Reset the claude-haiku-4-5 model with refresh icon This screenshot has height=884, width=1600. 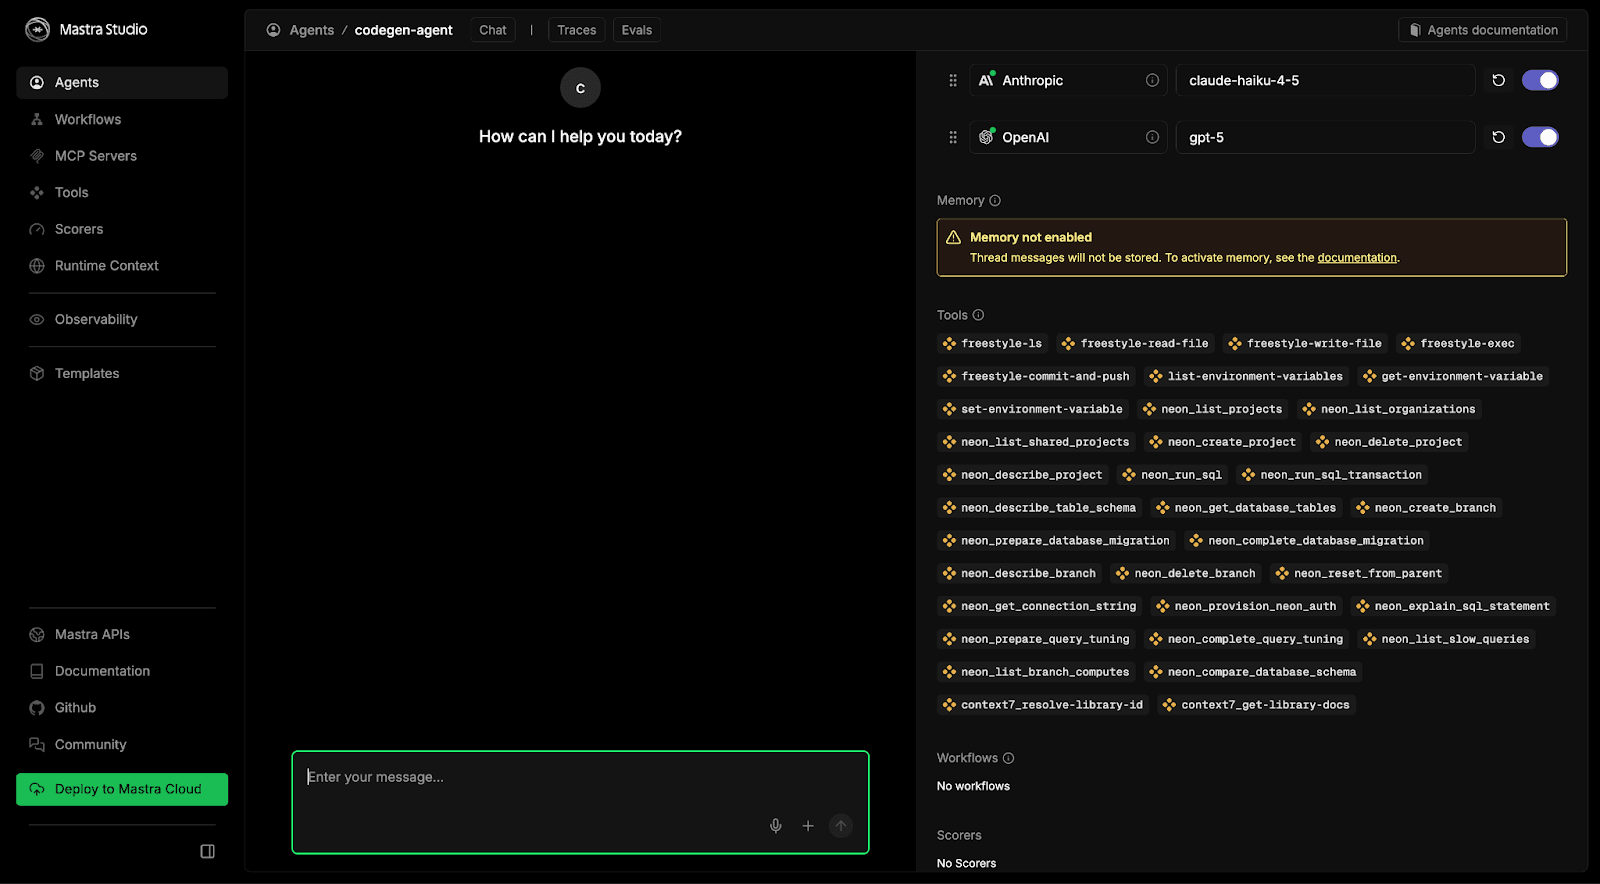click(x=1498, y=80)
